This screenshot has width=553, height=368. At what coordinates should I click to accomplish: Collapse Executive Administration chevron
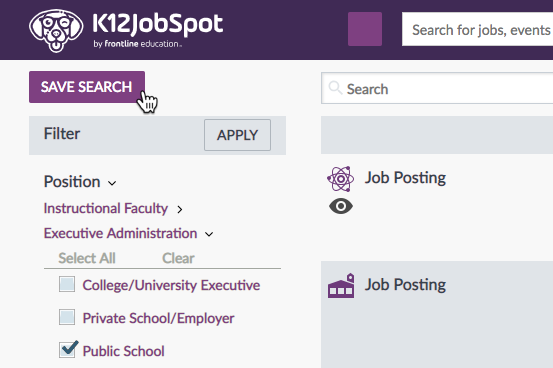tap(209, 234)
